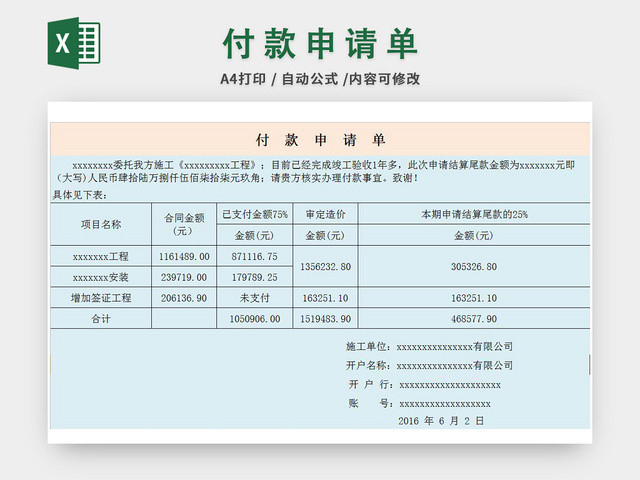
Task: Click the 金额(元) subheader under 本期申请结算尾款
Action: [474, 235]
